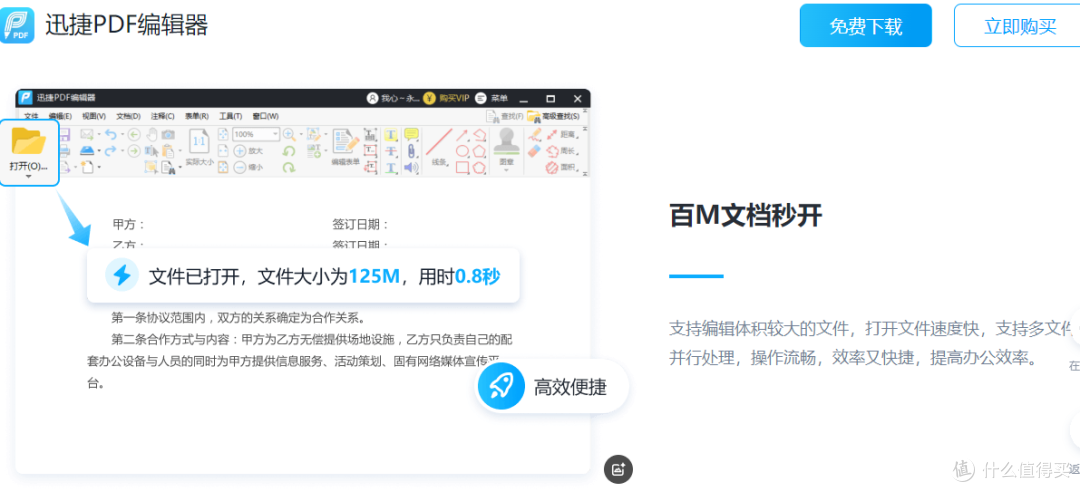Click the 实际大小 1:1 page button
1080x492 pixels.
(200, 147)
